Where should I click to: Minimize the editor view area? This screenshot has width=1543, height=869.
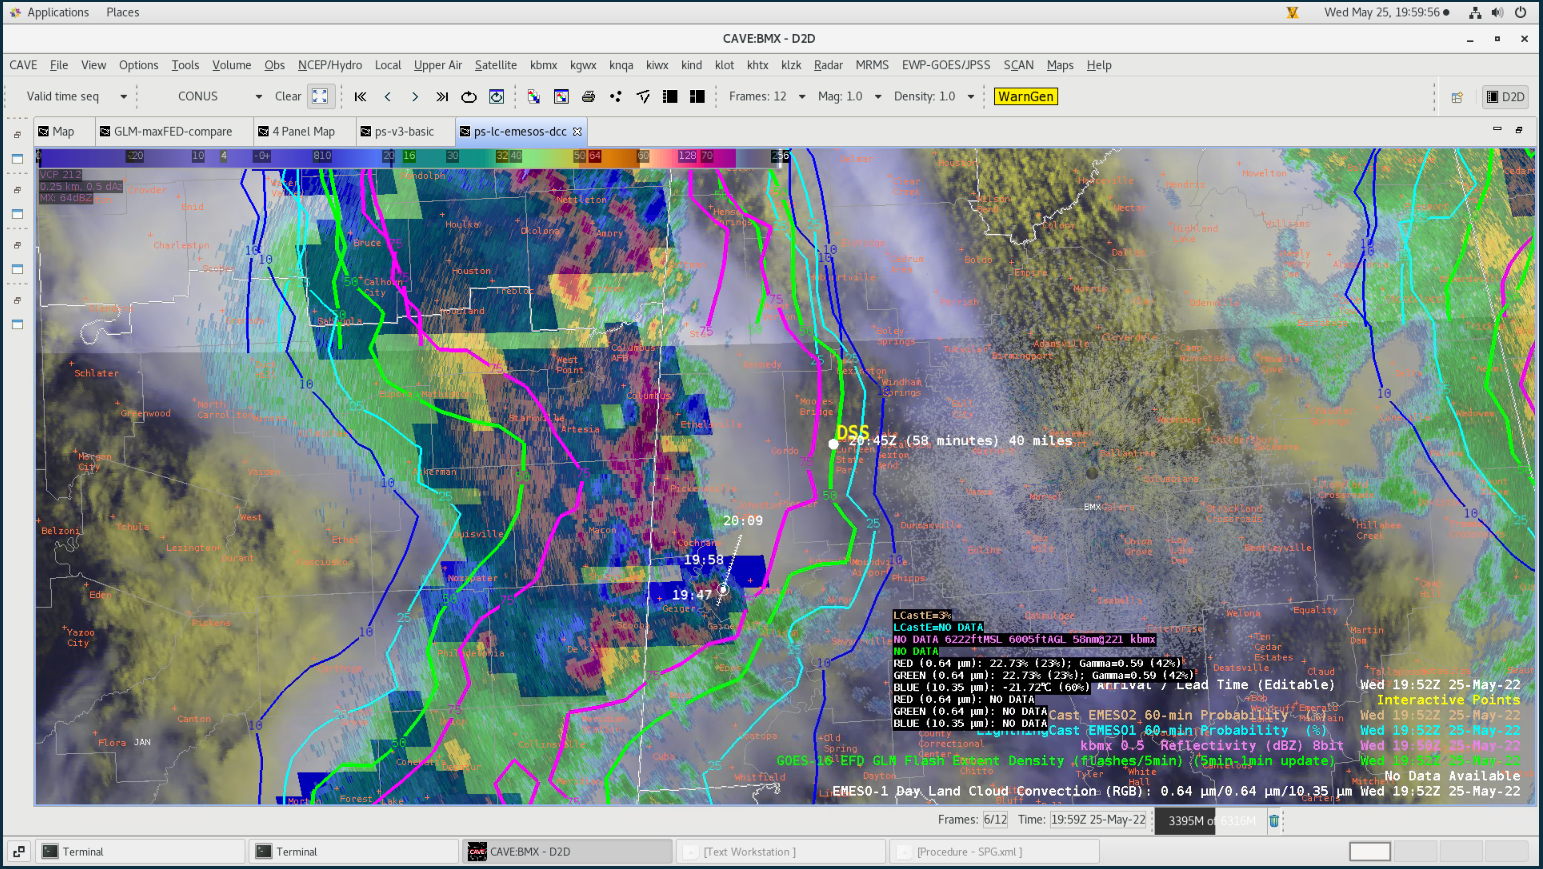(x=1497, y=129)
